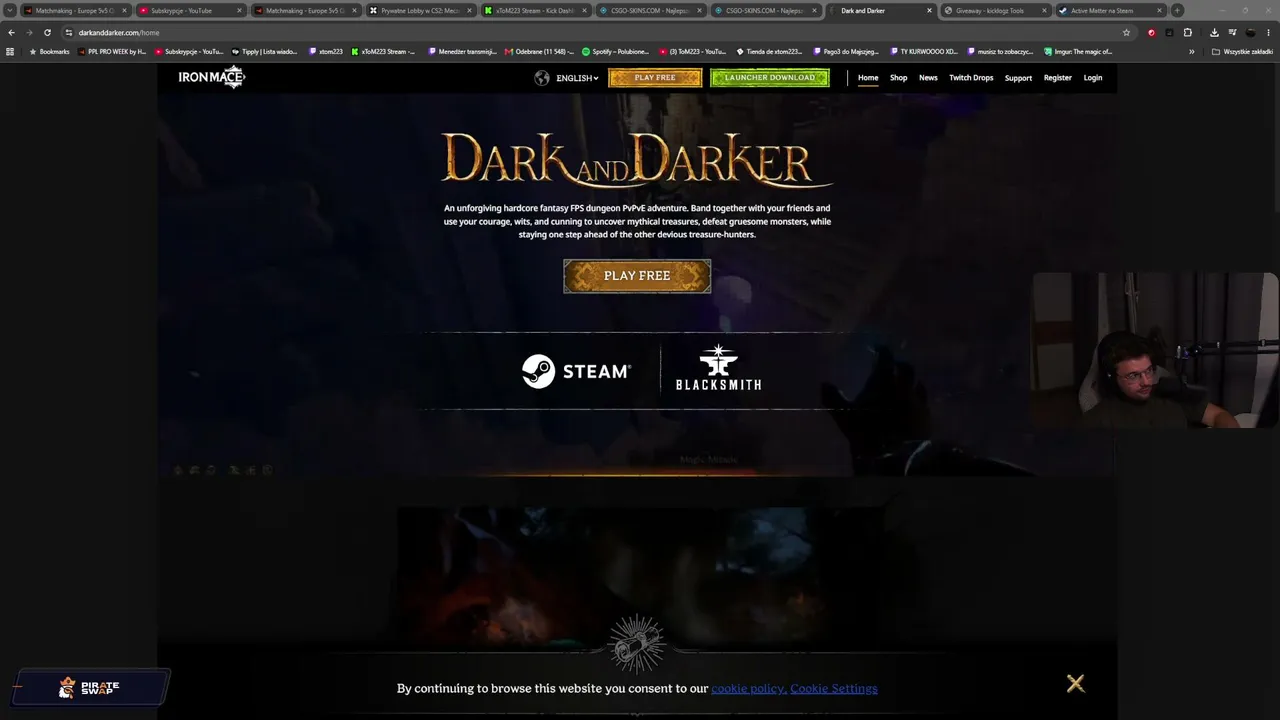Open the Bookmarks bookmark folder
Image resolution: width=1280 pixels, height=720 pixels.
[x=50, y=52]
